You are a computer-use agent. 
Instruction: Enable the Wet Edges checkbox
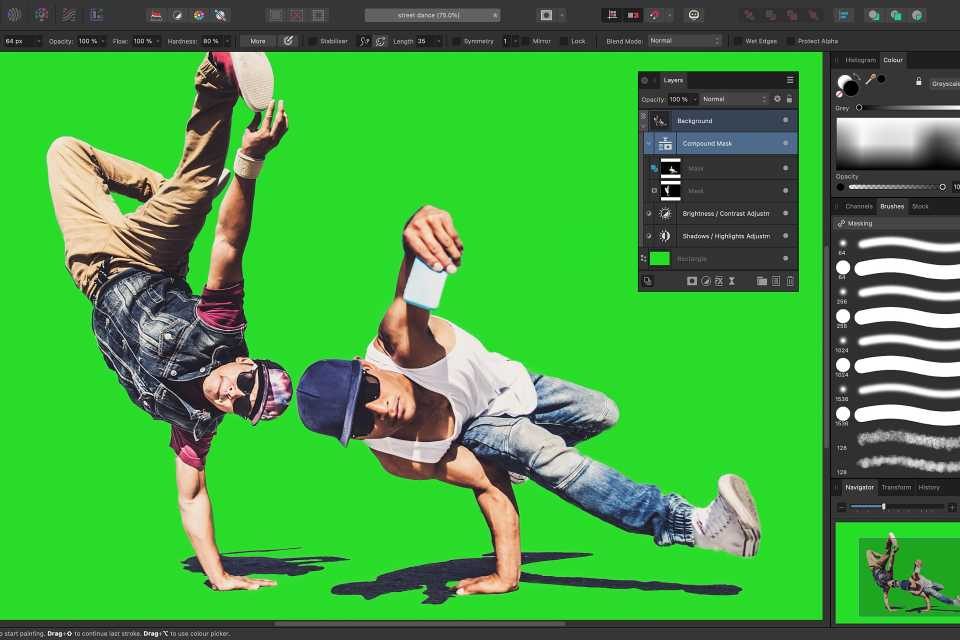(x=738, y=41)
